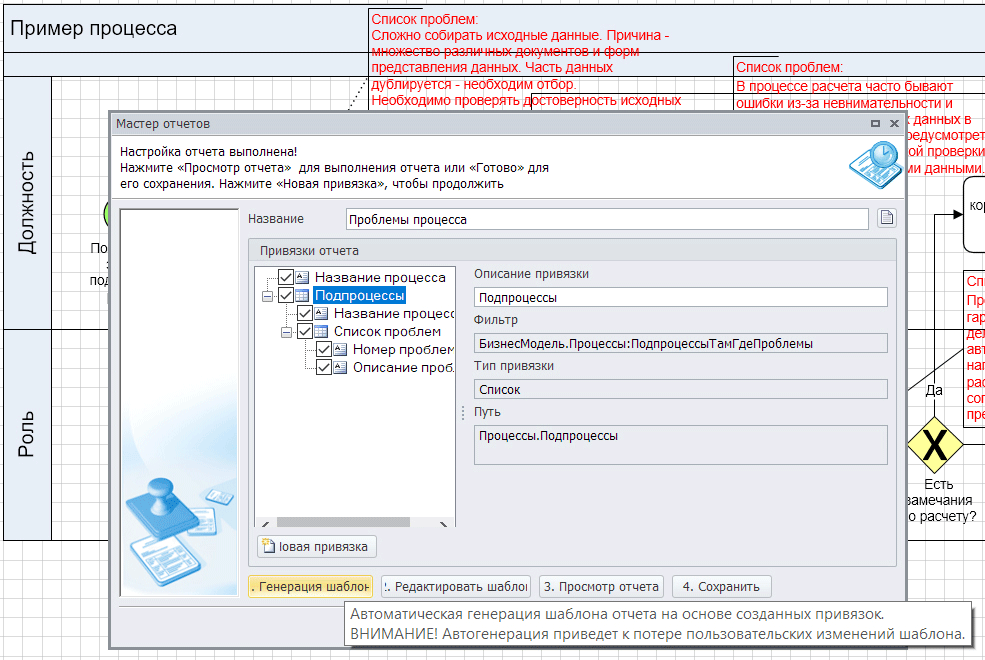
Task: Maximize the Мастер отчетов dialog
Action: (x=875, y=124)
